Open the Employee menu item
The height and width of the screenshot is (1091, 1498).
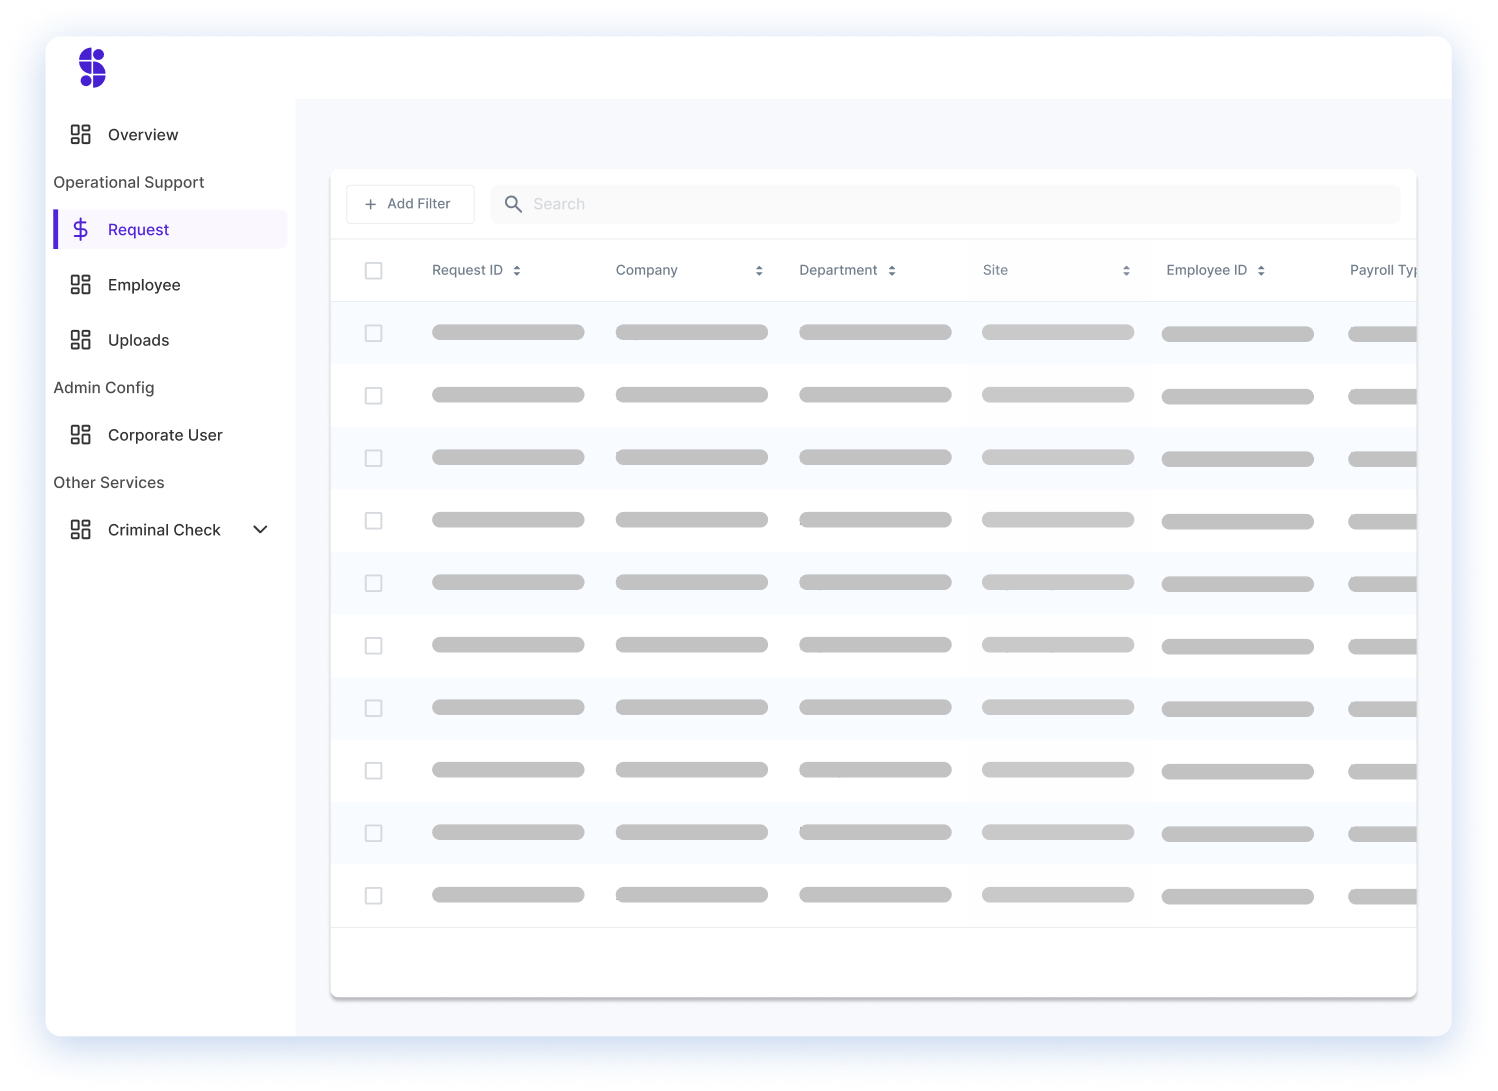(x=144, y=285)
